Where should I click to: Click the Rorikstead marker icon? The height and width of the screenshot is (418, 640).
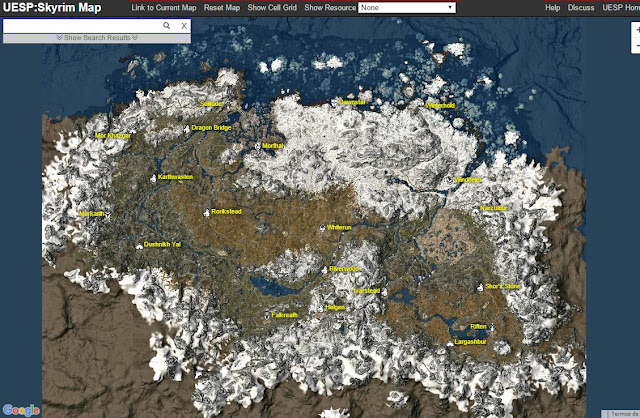206,213
